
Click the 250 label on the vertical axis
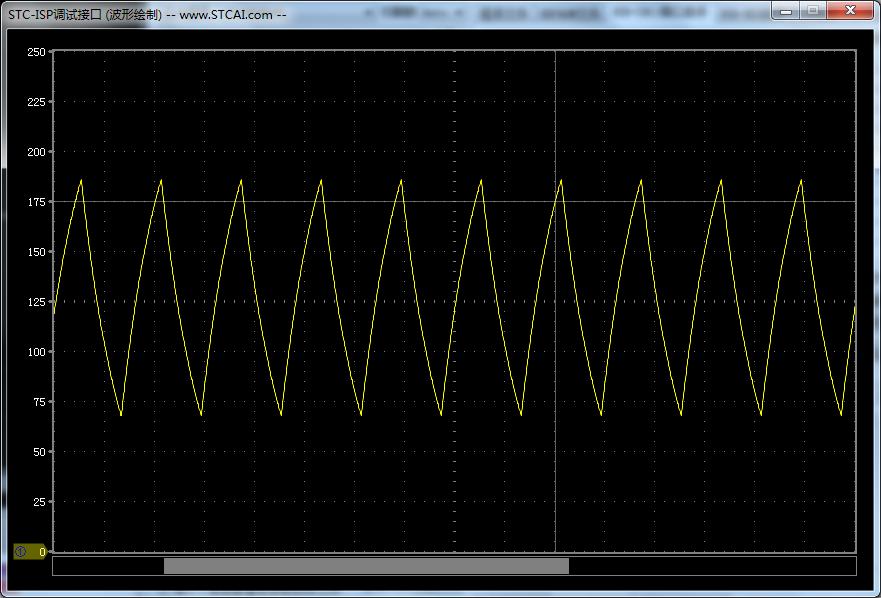pyautogui.click(x=37, y=52)
